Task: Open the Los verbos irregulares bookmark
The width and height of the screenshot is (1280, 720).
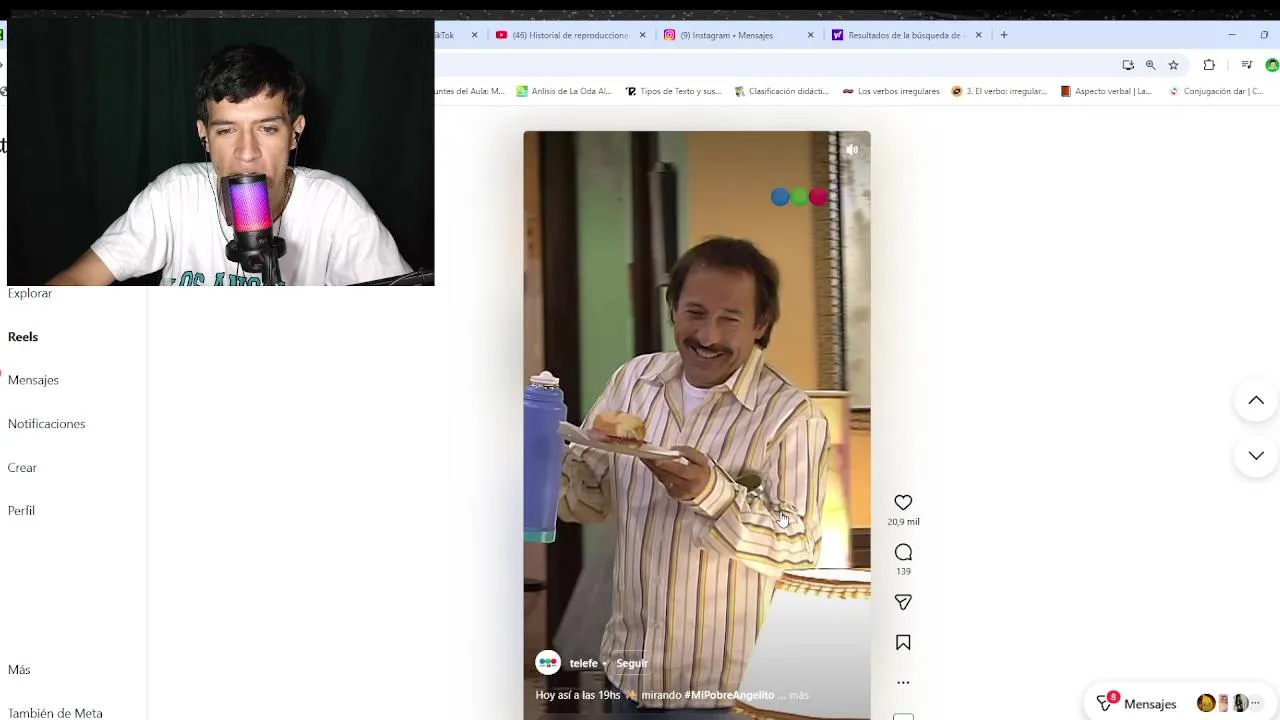Action: point(891,91)
